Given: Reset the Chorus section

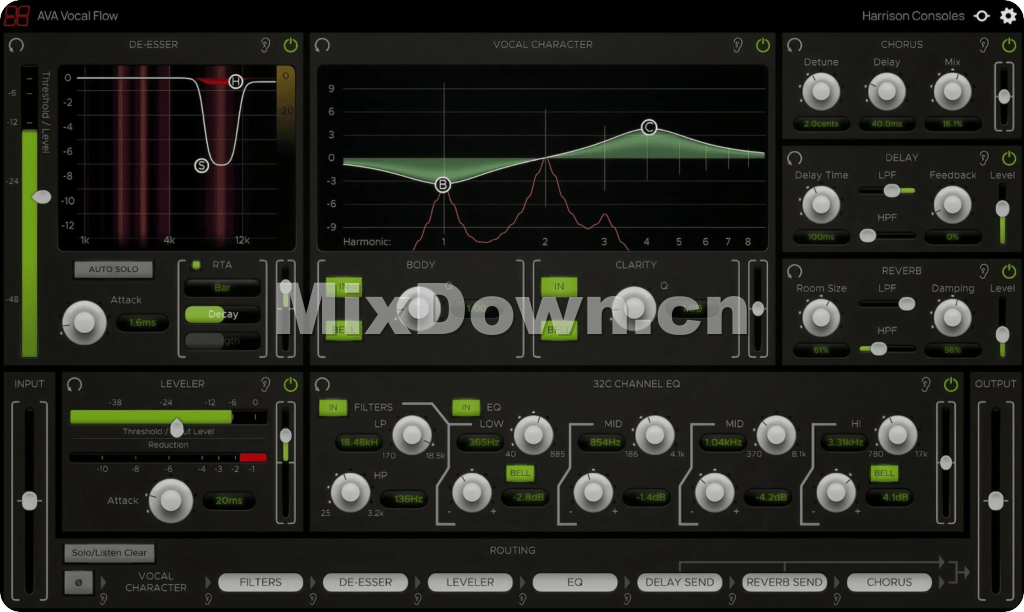Looking at the screenshot, I should tap(794, 44).
